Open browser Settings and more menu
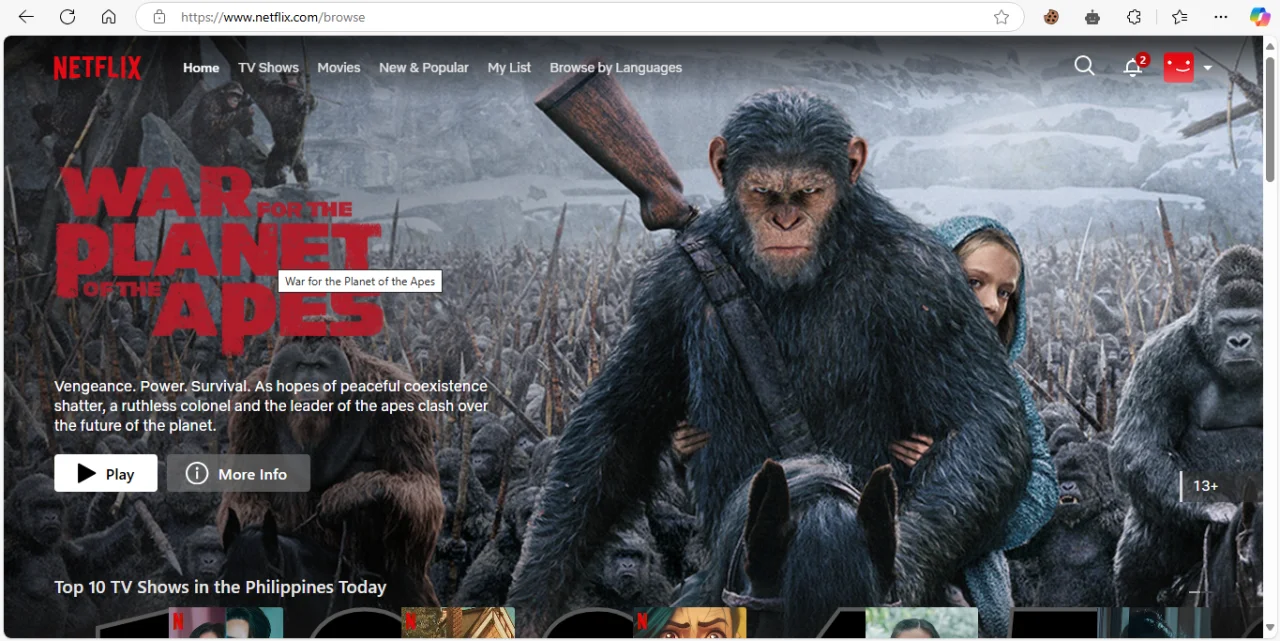The image size is (1280, 641). click(x=1221, y=17)
